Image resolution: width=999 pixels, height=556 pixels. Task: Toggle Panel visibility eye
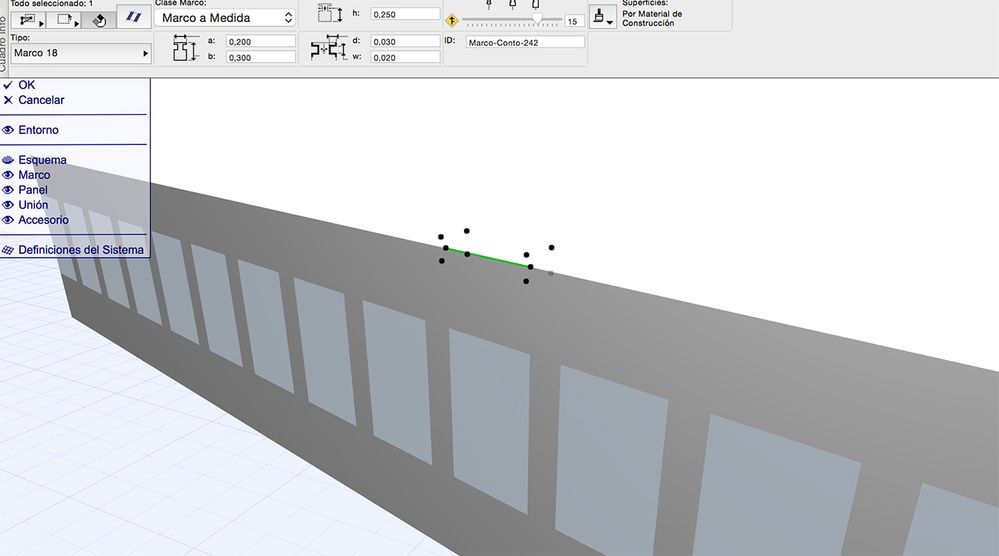point(8,190)
